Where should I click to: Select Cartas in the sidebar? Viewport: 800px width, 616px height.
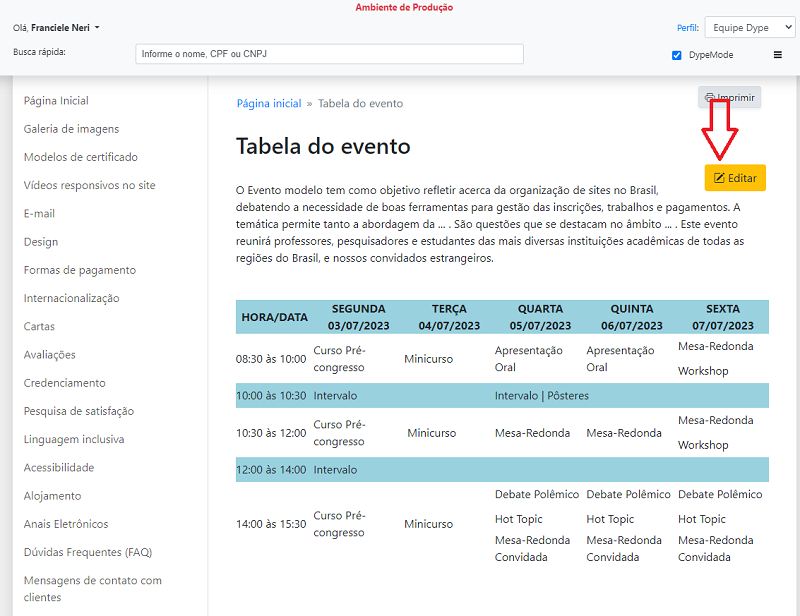tap(39, 327)
